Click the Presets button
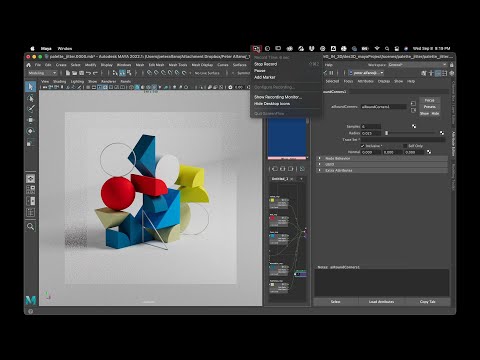This screenshot has height=360, width=480. pos(430,107)
